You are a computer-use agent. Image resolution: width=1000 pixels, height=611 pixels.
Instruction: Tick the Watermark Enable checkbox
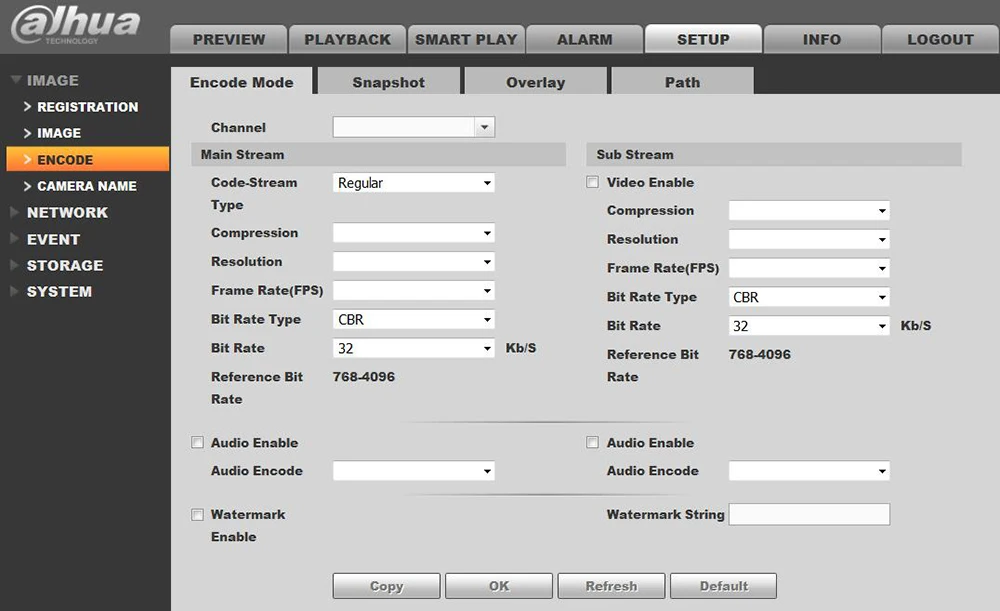[198, 515]
